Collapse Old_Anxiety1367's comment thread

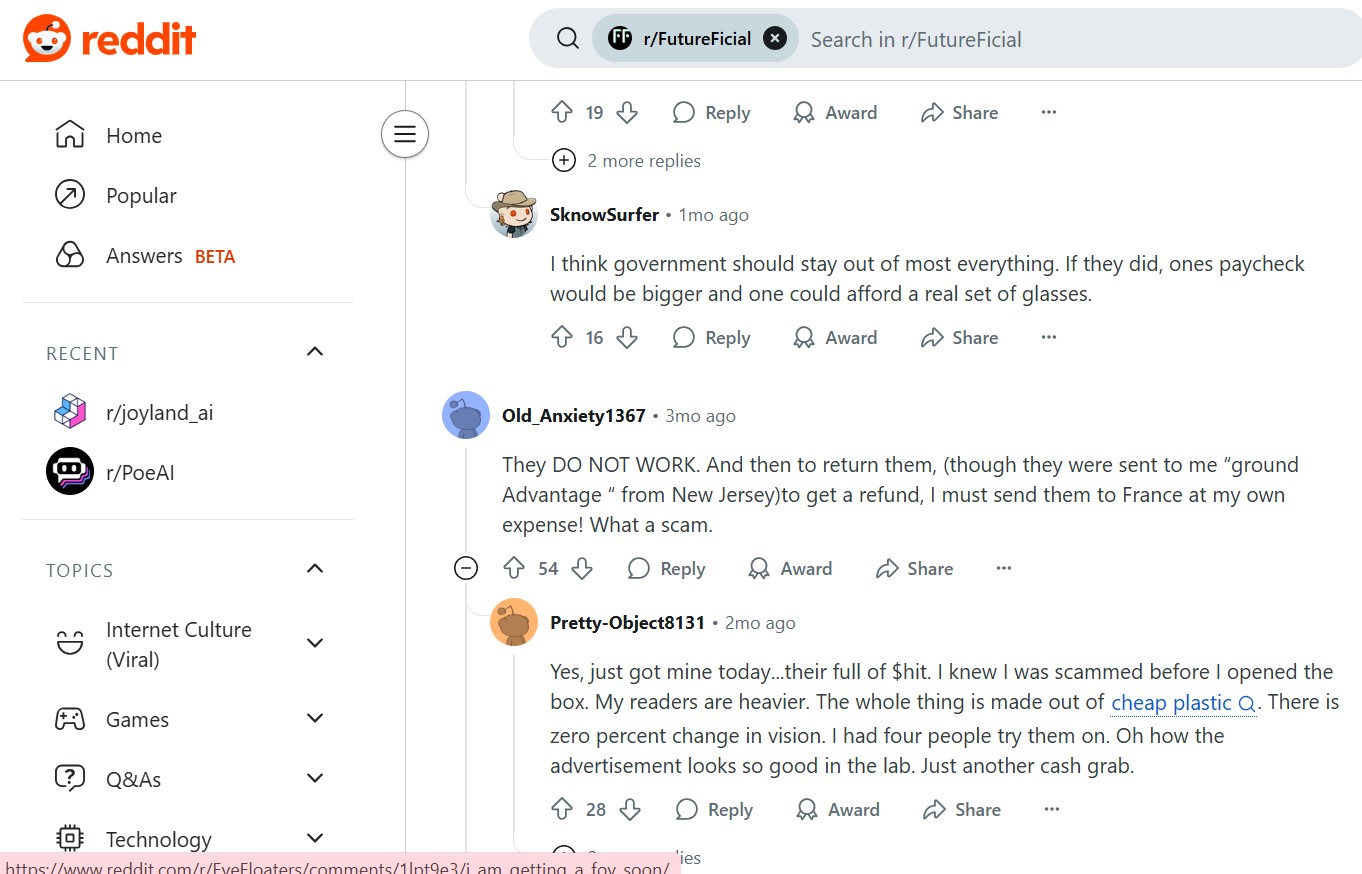click(x=466, y=568)
